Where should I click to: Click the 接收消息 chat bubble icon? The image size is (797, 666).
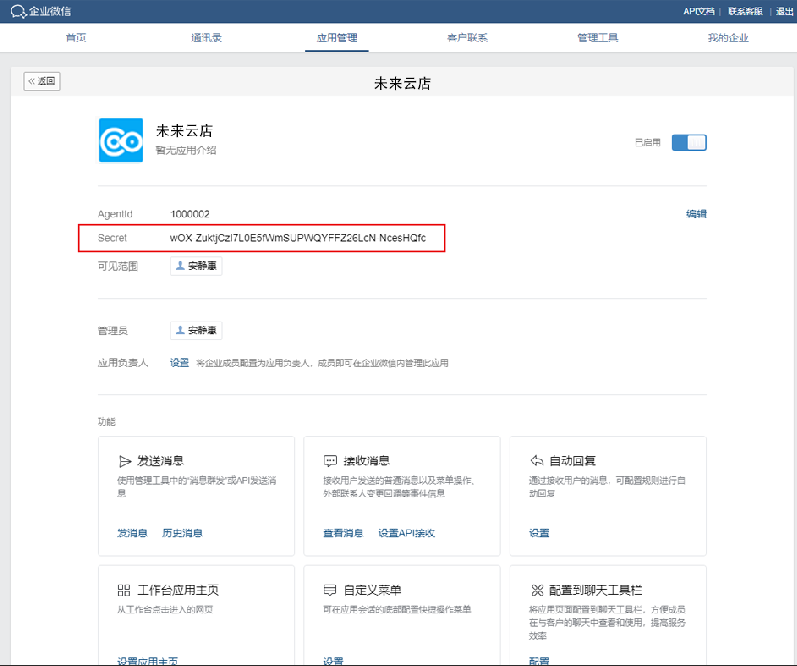click(330, 461)
